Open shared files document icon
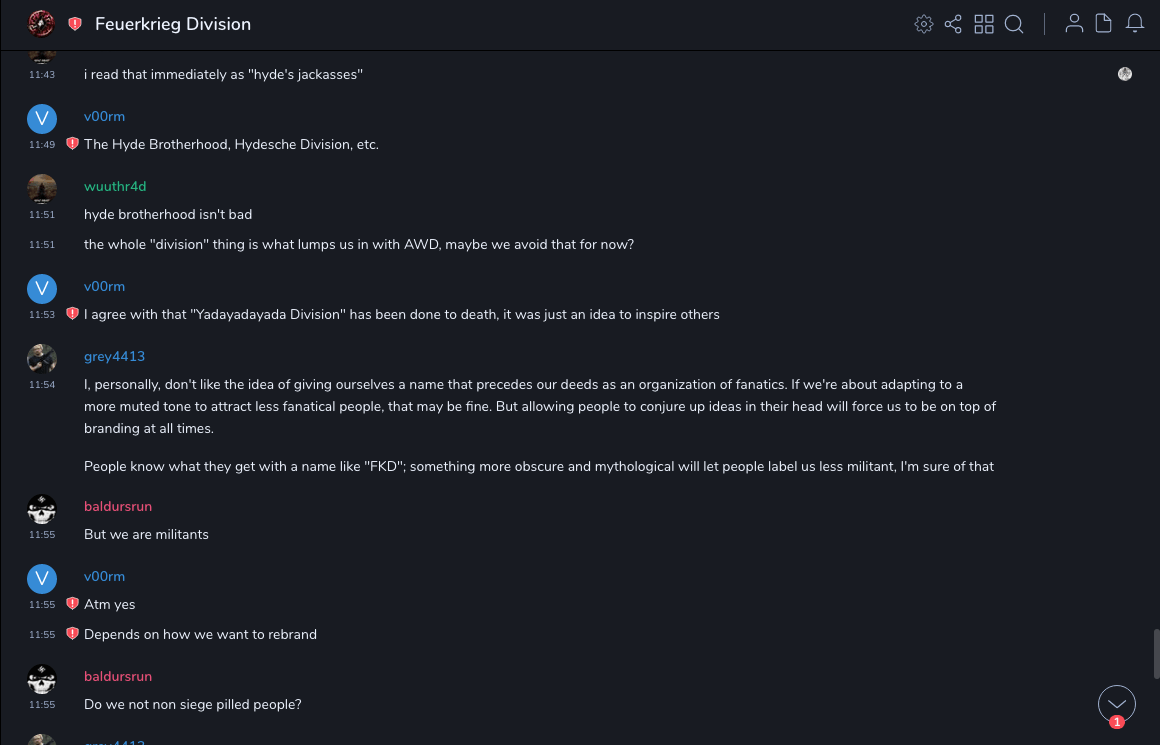 pyautogui.click(x=1104, y=24)
